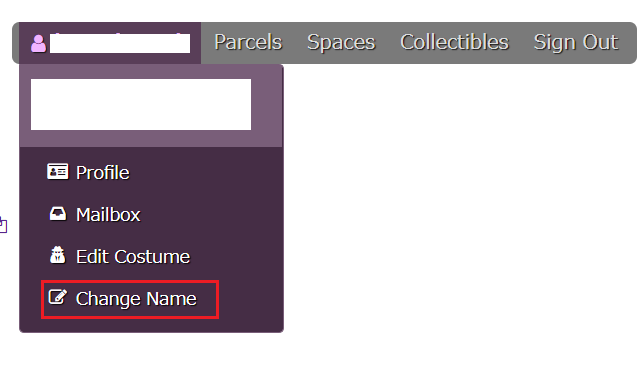637x367 pixels.
Task: Click the partially visible purple icon at left edge
Action: point(3,225)
